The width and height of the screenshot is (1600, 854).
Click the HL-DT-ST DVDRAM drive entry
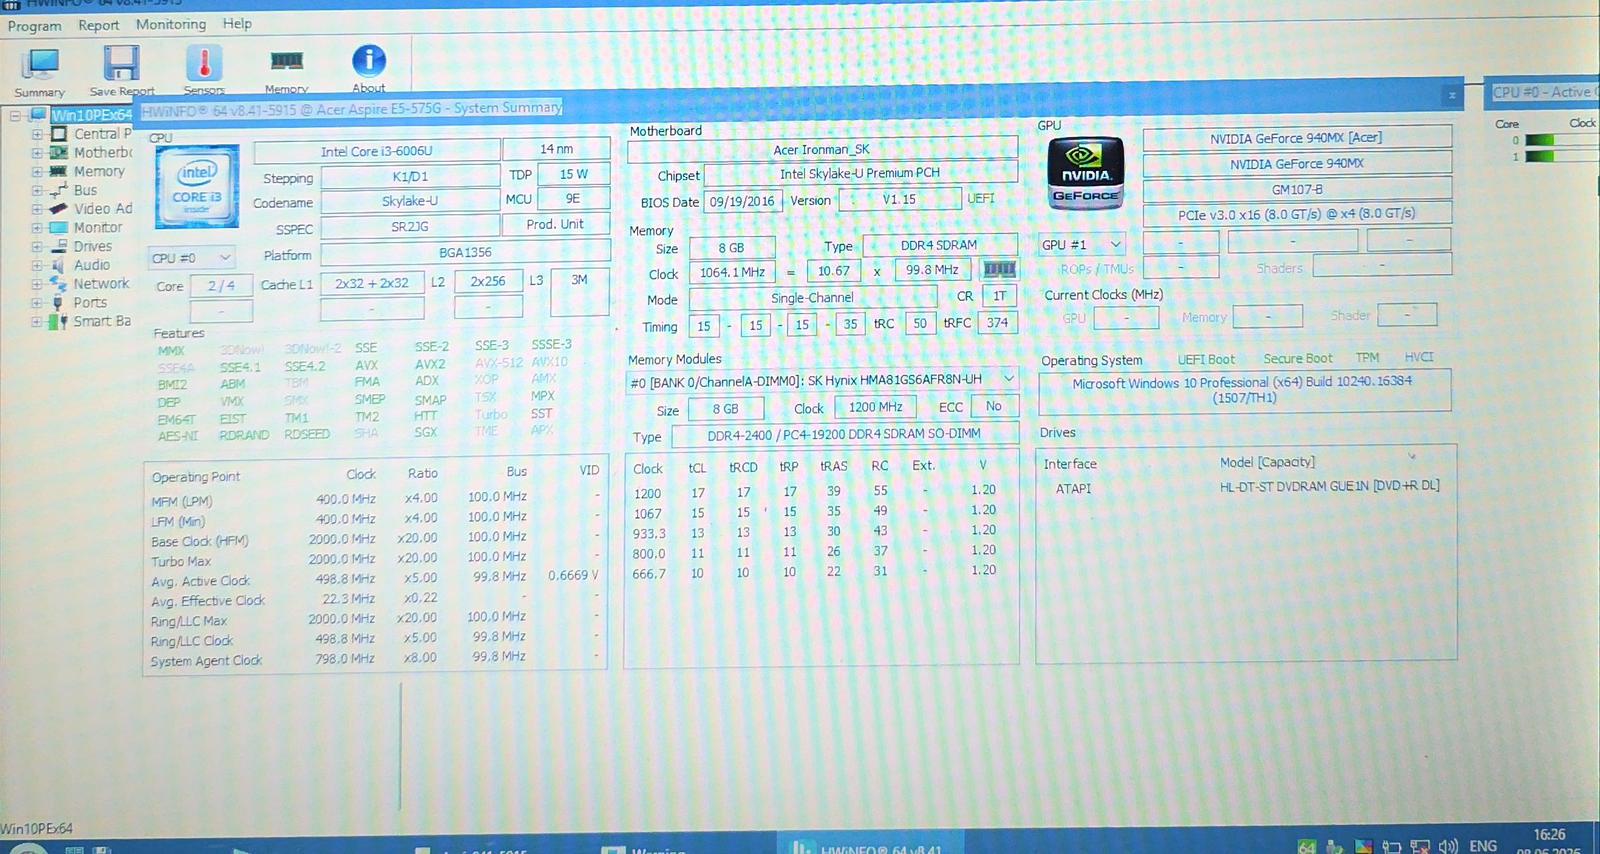(1330, 486)
